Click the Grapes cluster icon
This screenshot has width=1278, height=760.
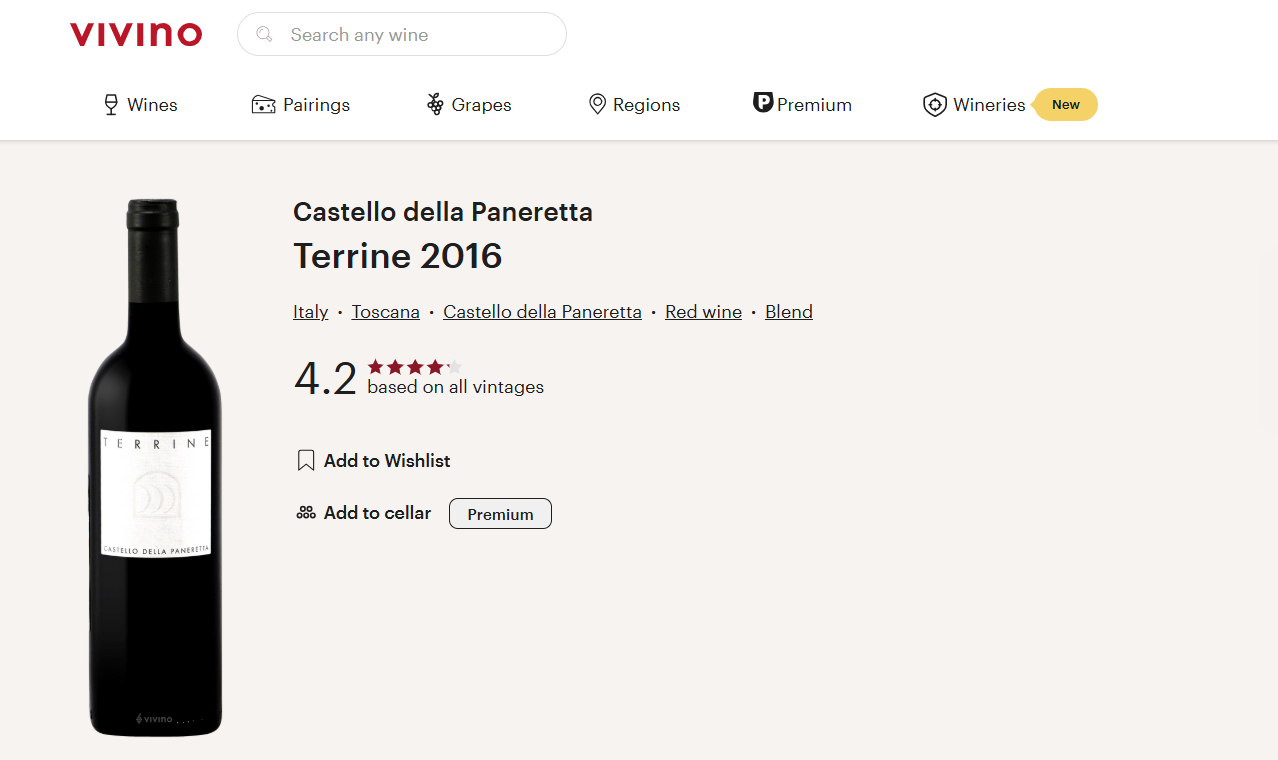[x=435, y=105]
